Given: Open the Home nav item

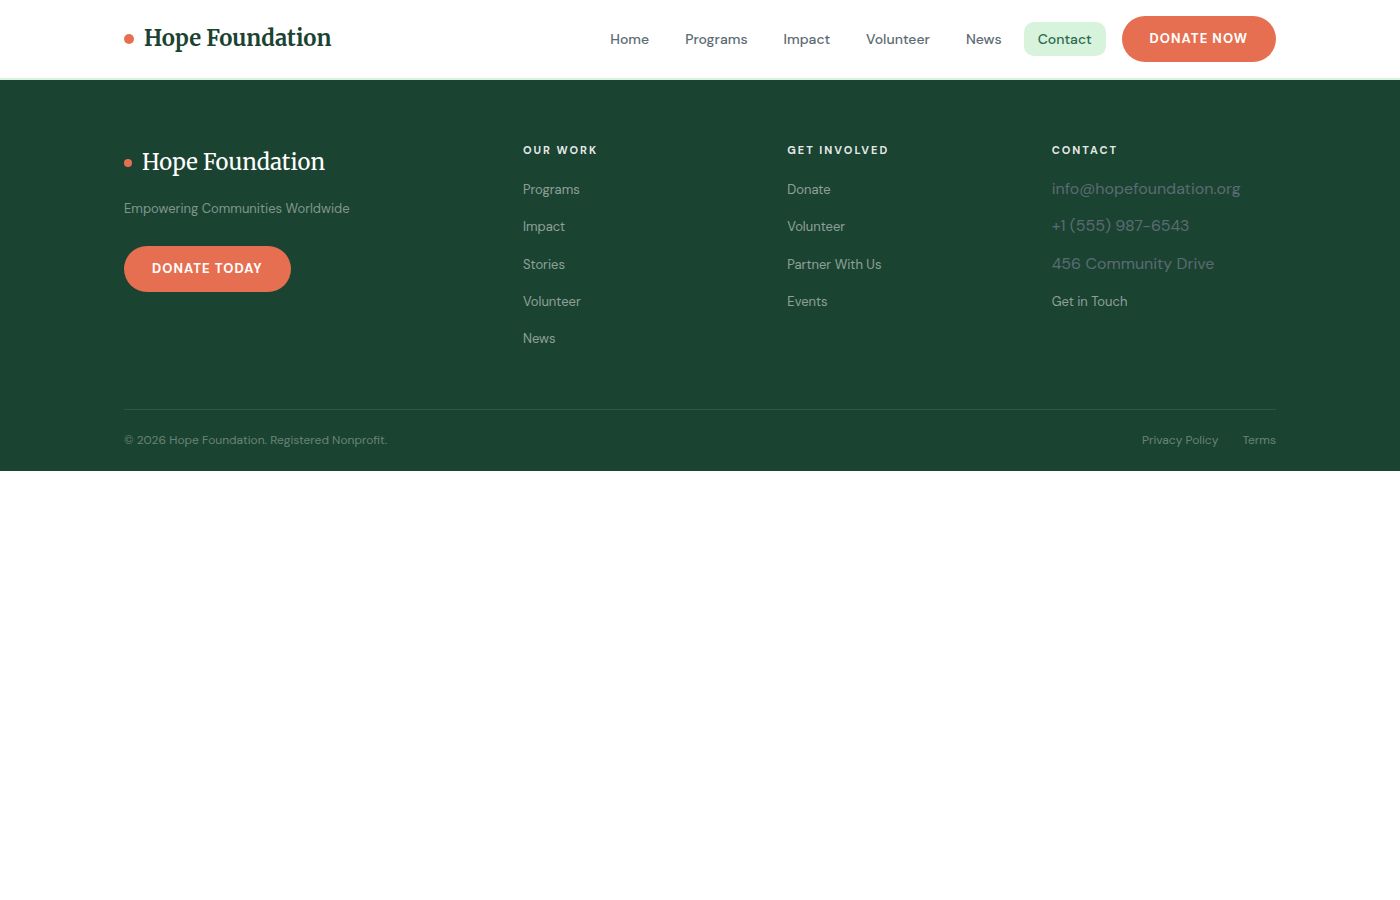Looking at the screenshot, I should click(629, 39).
